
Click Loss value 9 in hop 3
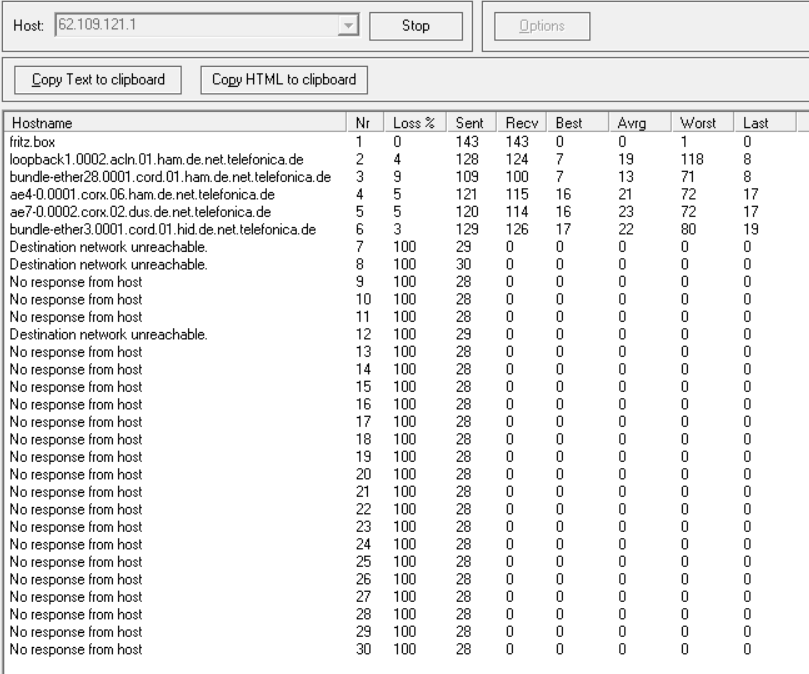397,177
